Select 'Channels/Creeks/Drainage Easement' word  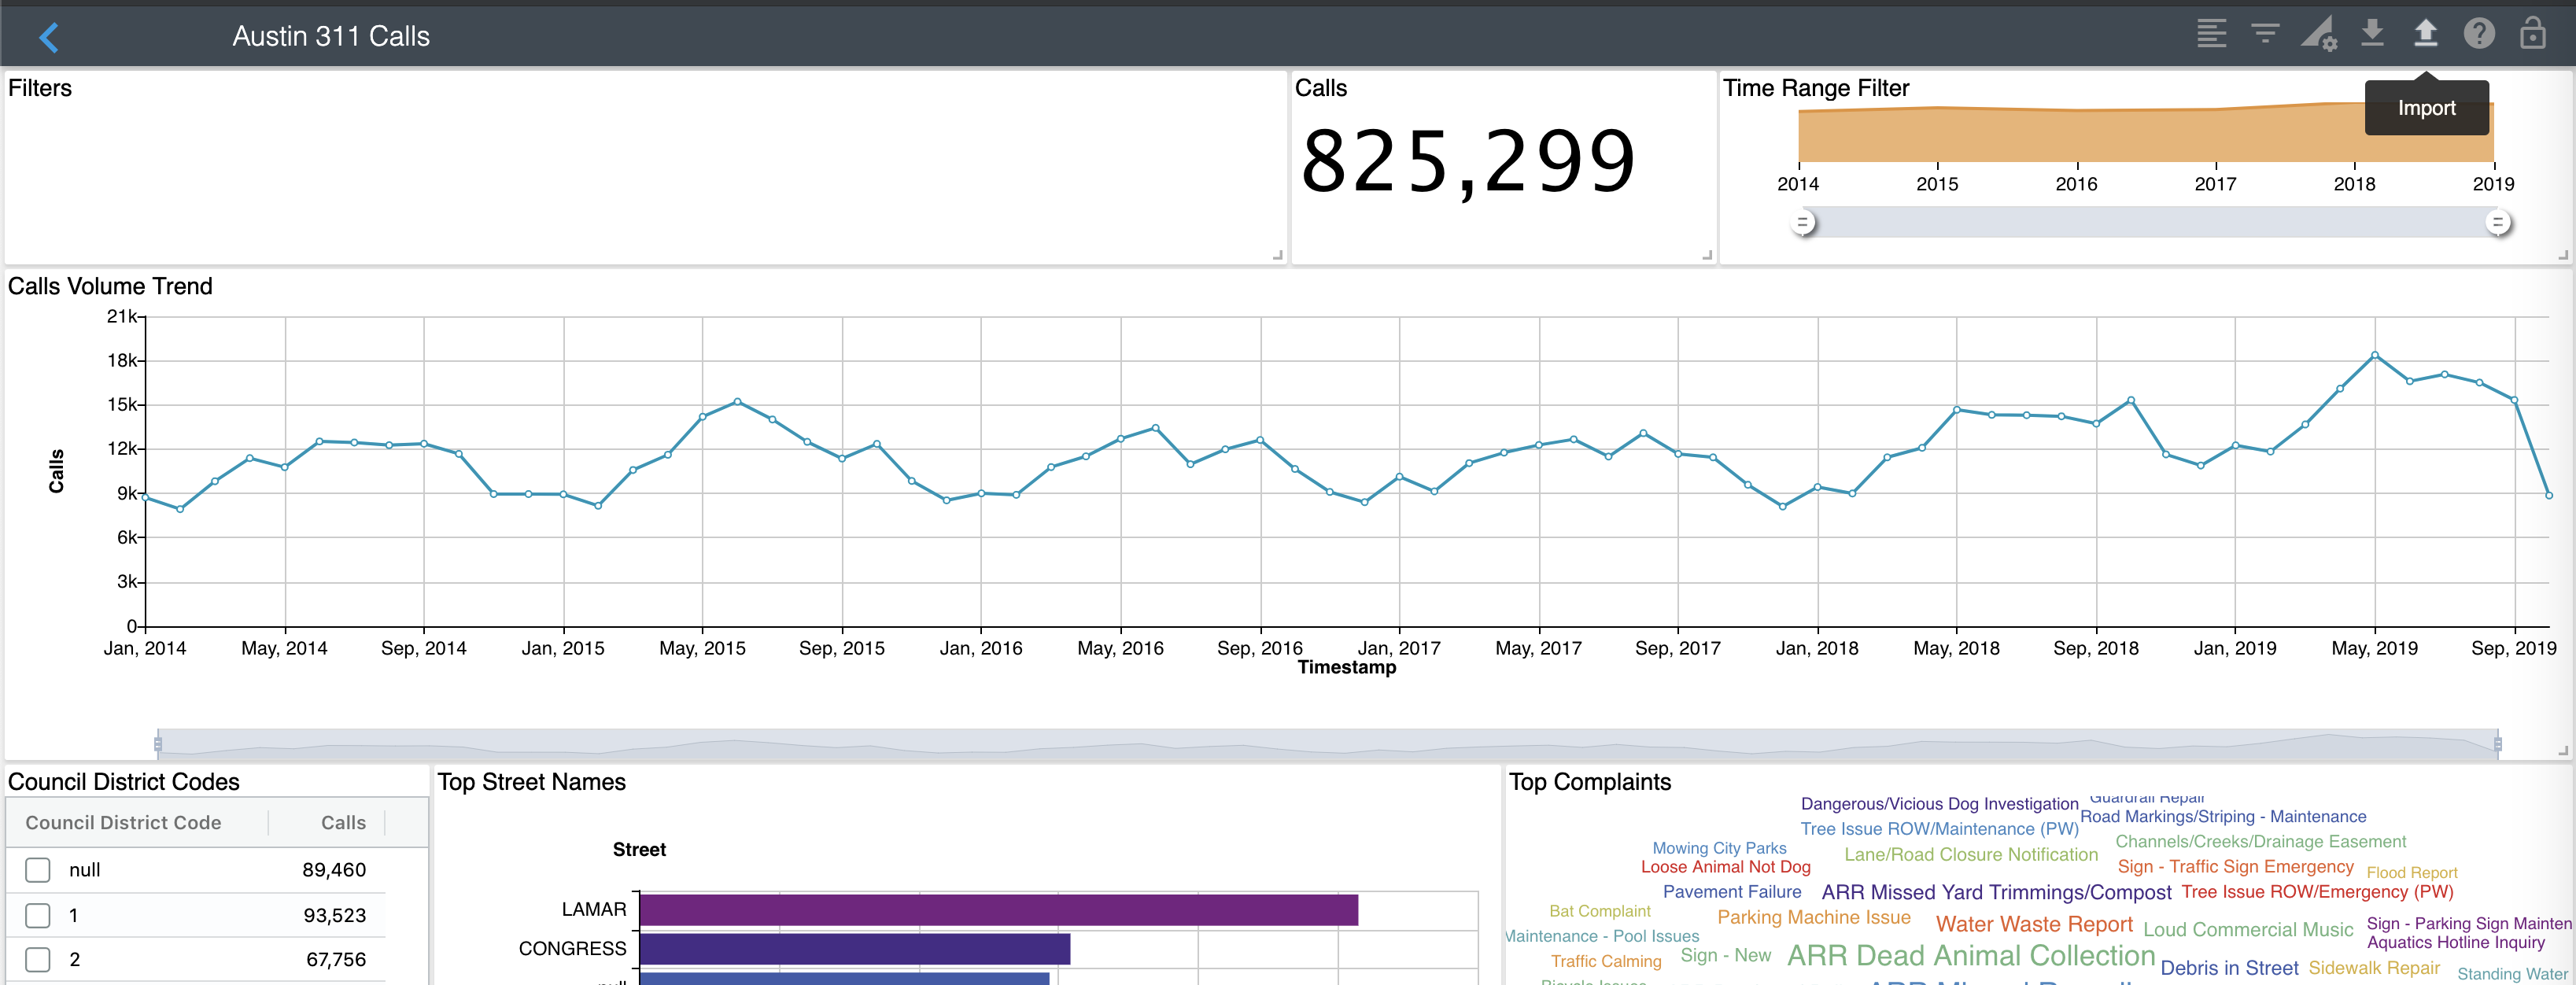(2260, 842)
